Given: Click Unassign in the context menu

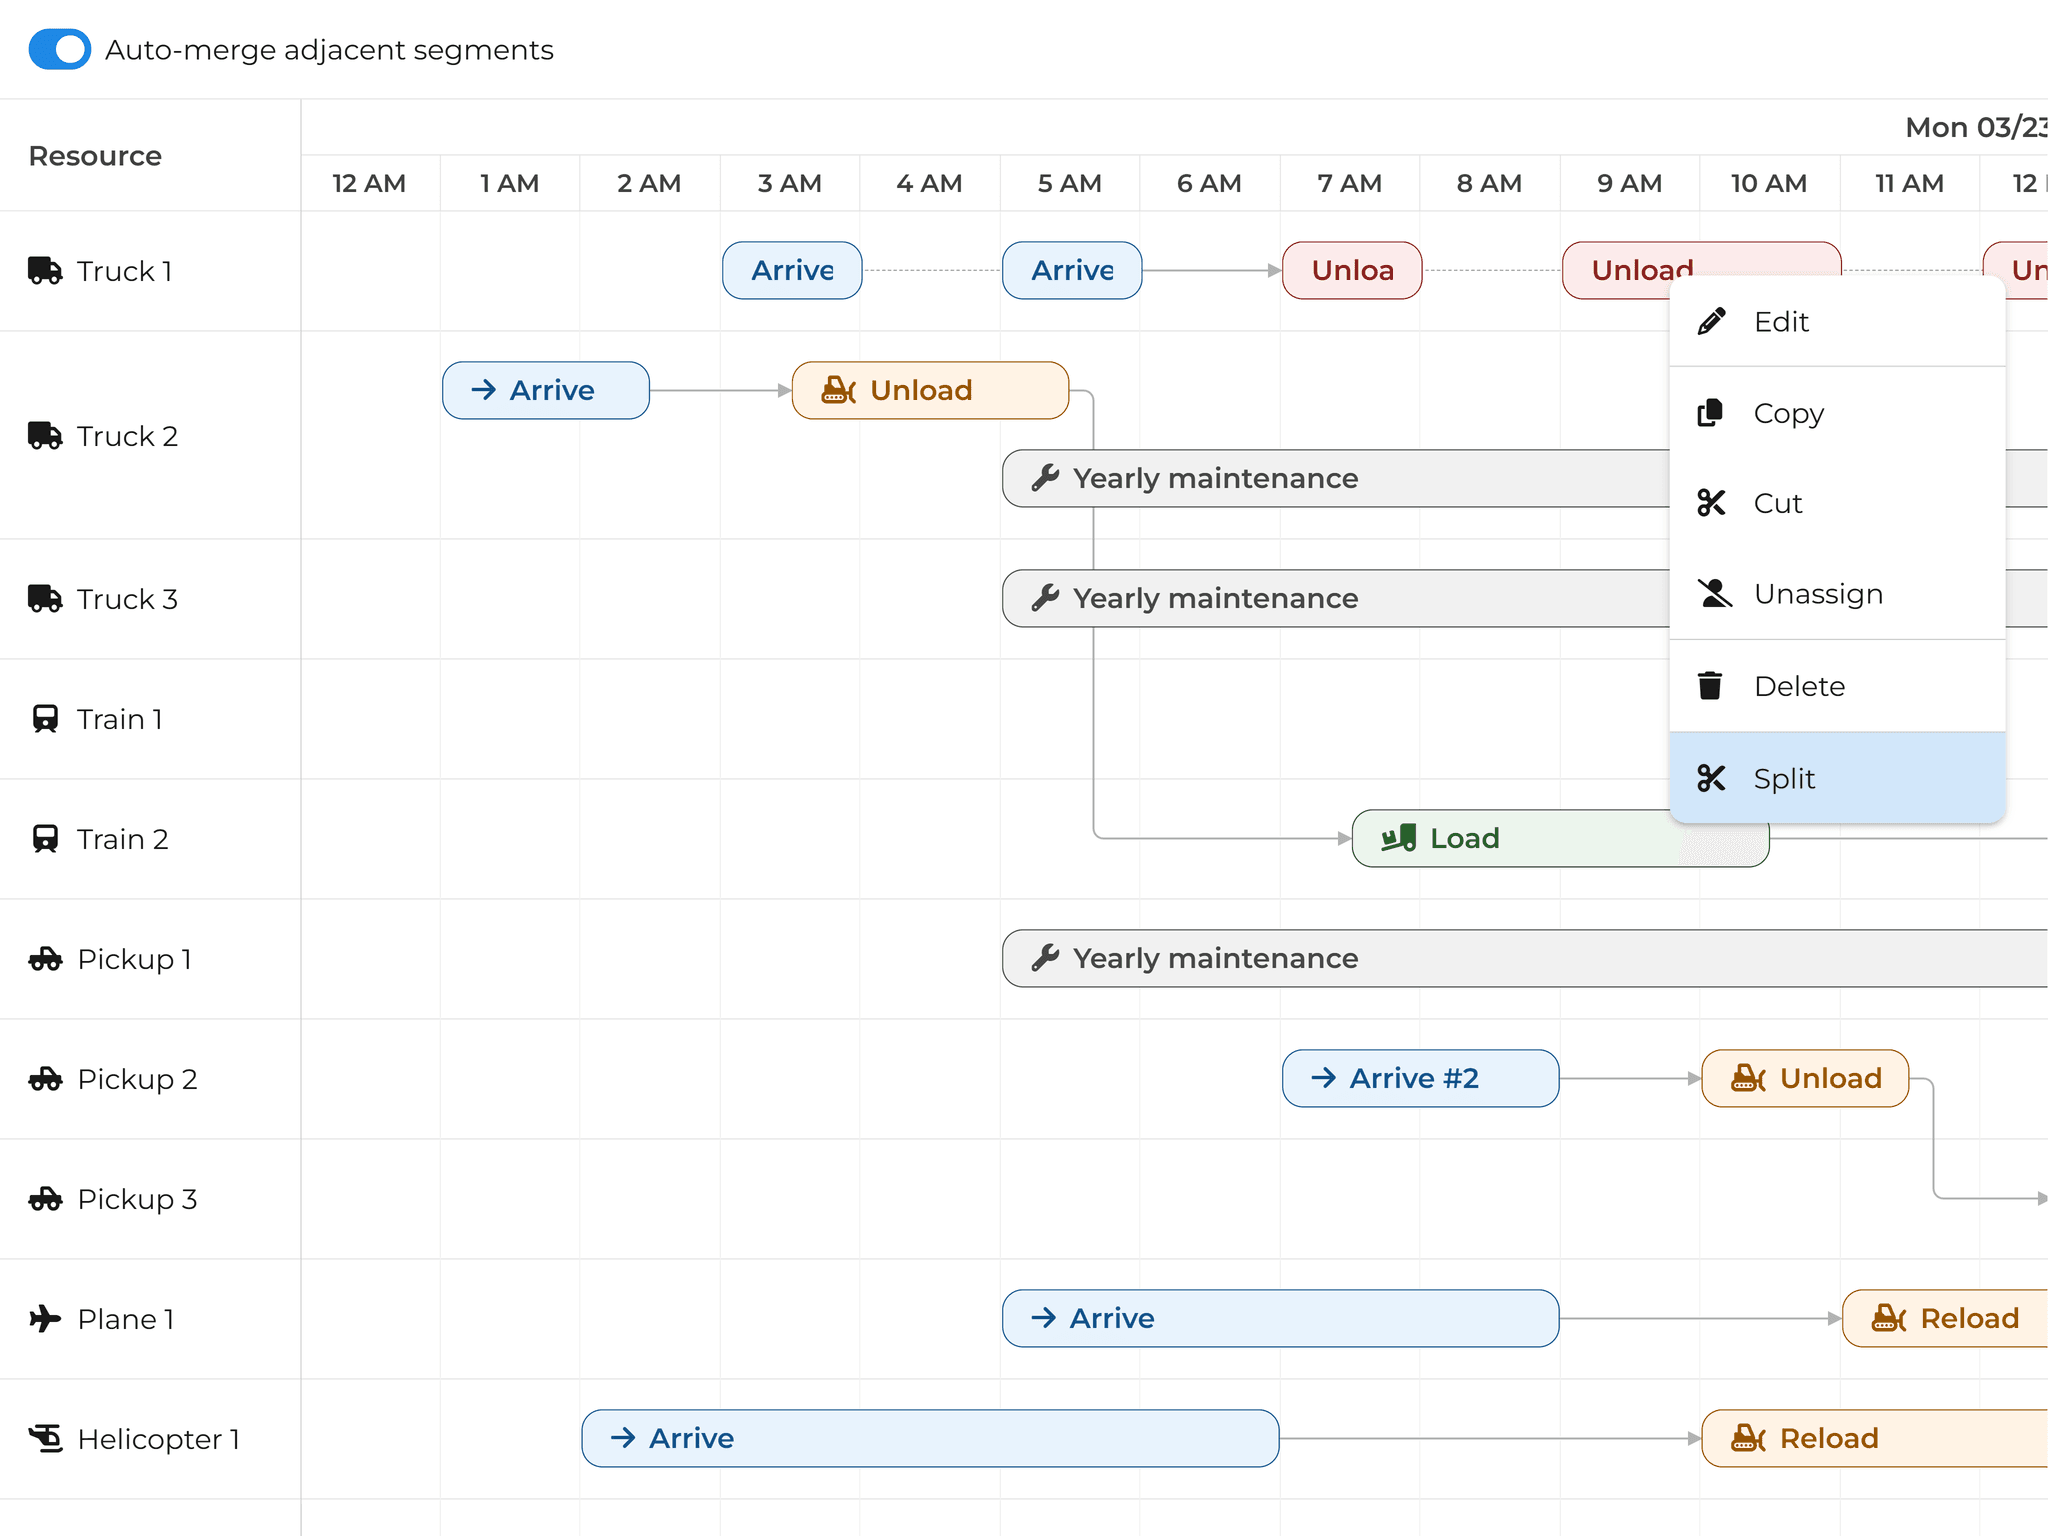Looking at the screenshot, I should pyautogui.click(x=1817, y=593).
